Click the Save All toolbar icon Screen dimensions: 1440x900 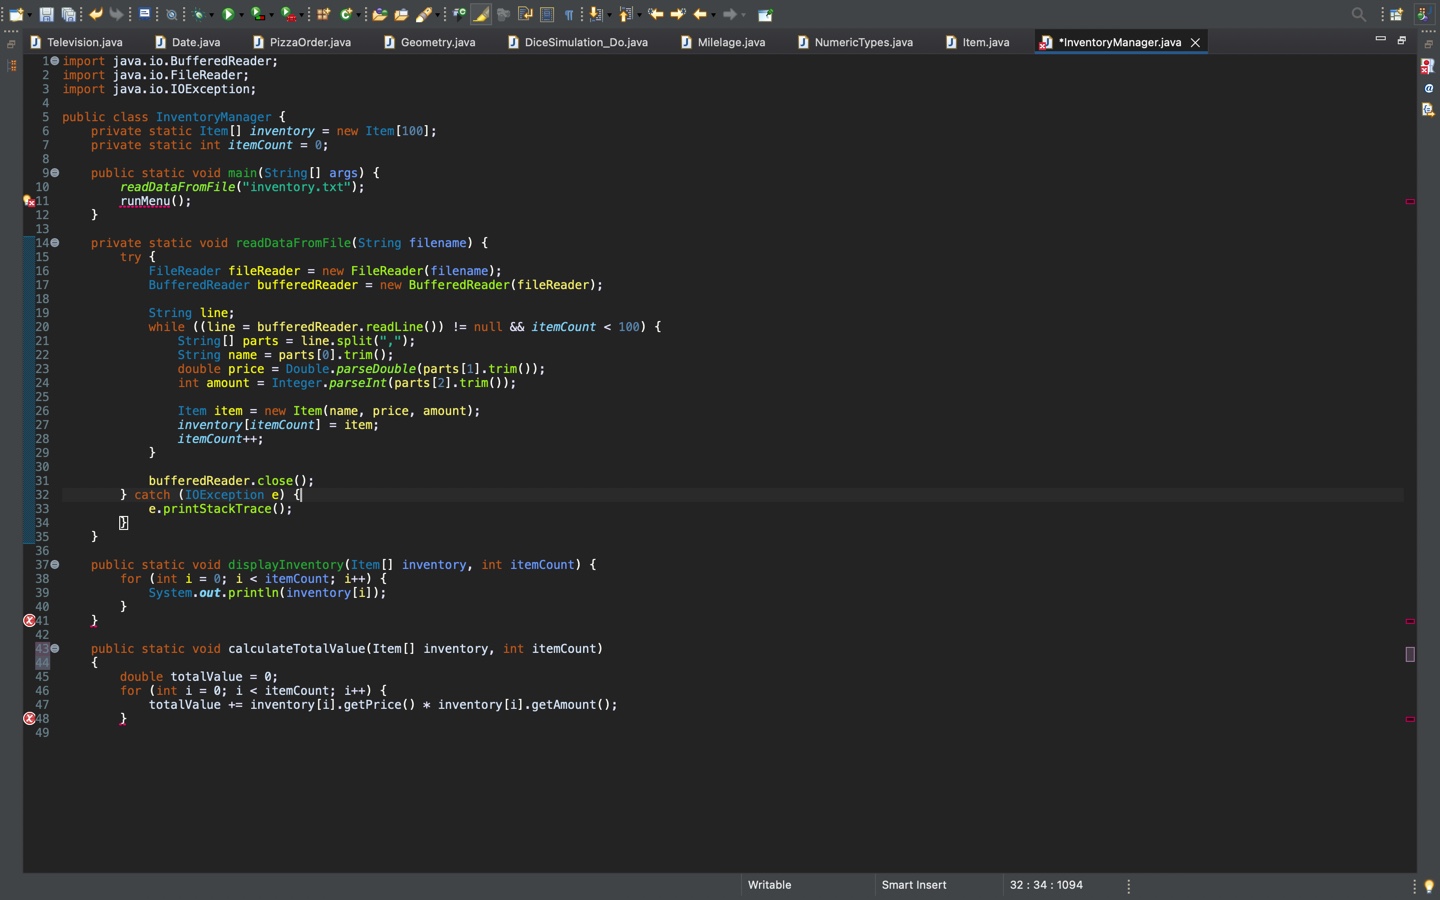[69, 15]
